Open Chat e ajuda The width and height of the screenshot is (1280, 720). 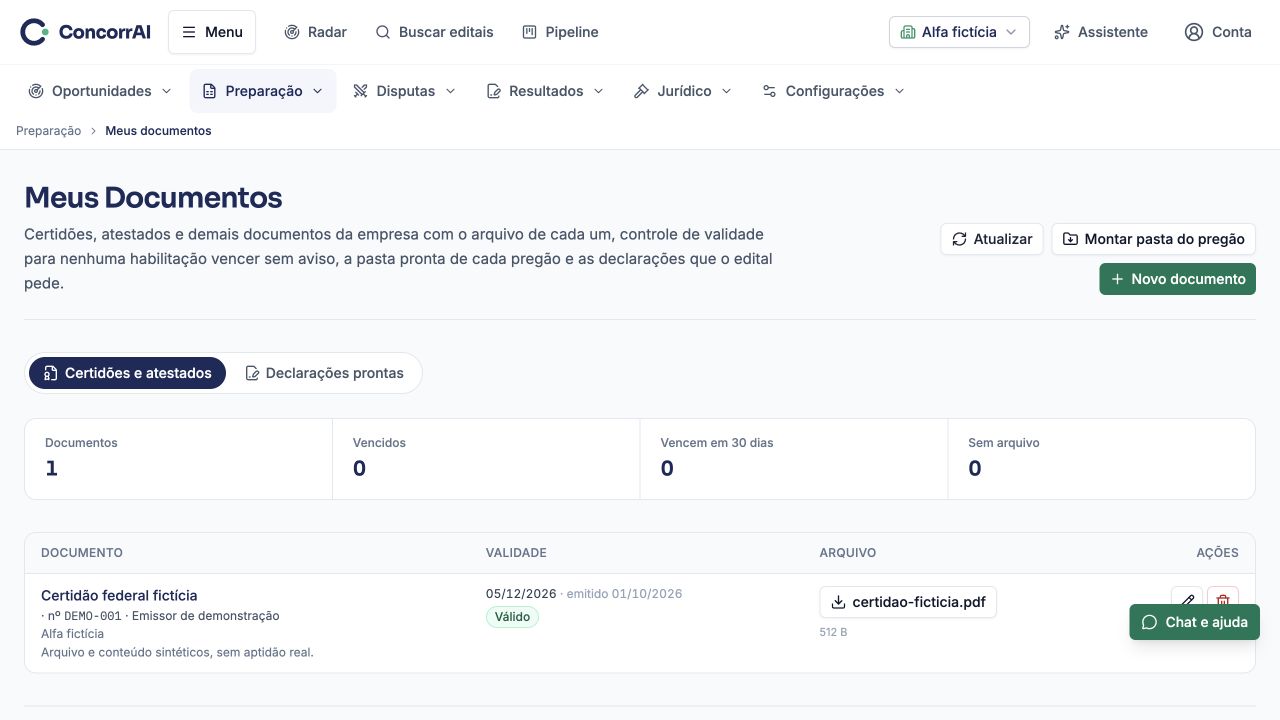coord(1194,622)
